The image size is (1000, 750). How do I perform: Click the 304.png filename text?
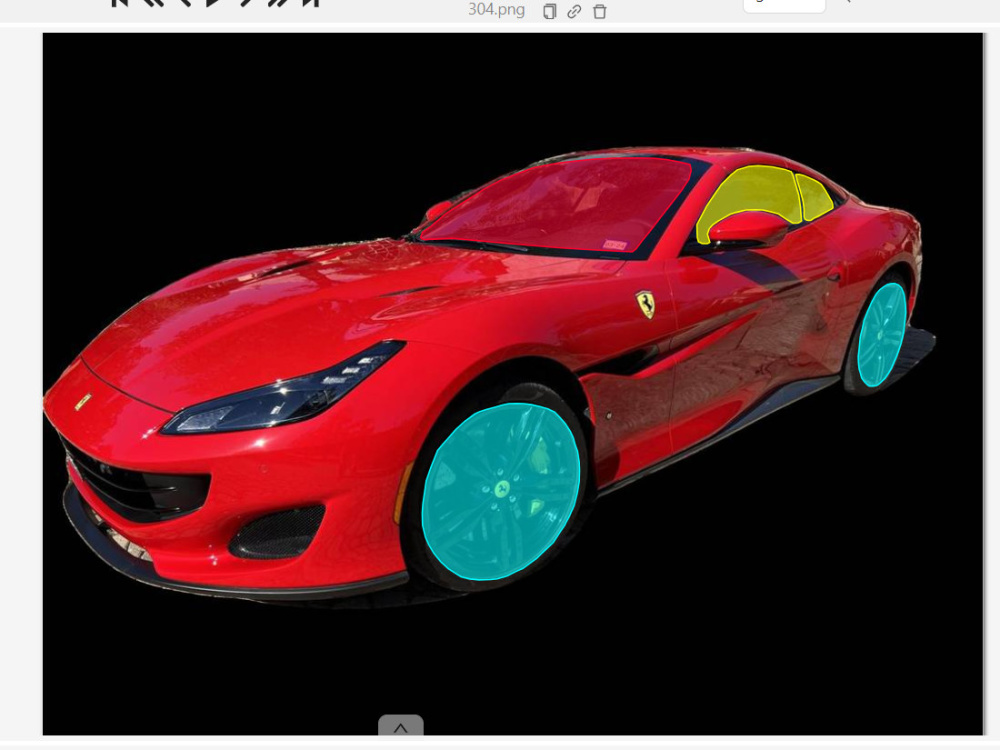pos(496,10)
